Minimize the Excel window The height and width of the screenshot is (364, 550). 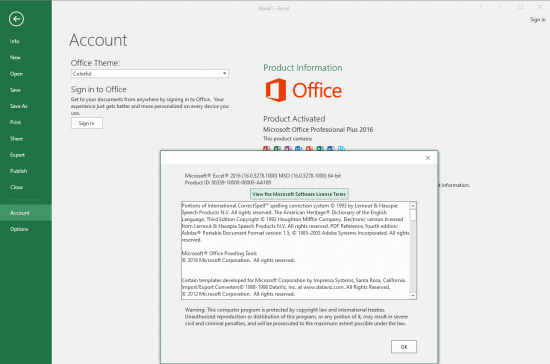[x=501, y=7]
